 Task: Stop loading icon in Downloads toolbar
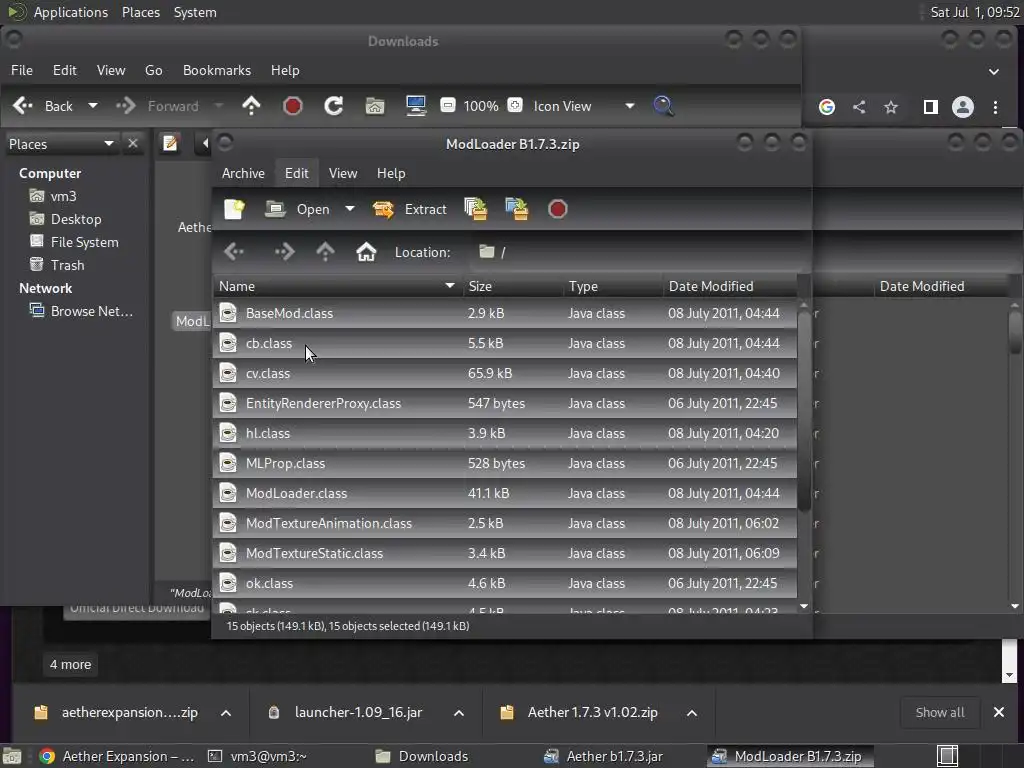click(x=293, y=106)
